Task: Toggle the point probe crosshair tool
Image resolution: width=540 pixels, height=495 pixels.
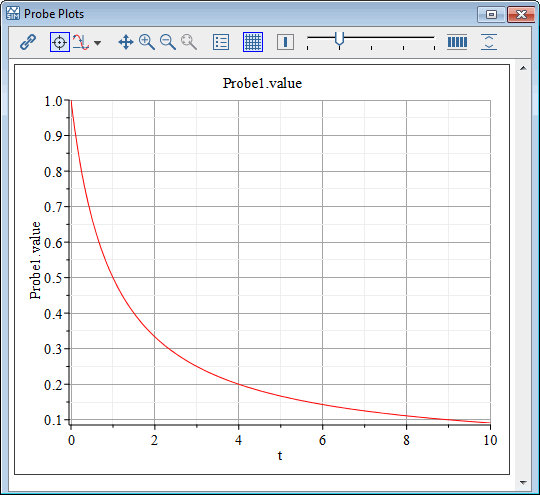Action: pos(60,42)
